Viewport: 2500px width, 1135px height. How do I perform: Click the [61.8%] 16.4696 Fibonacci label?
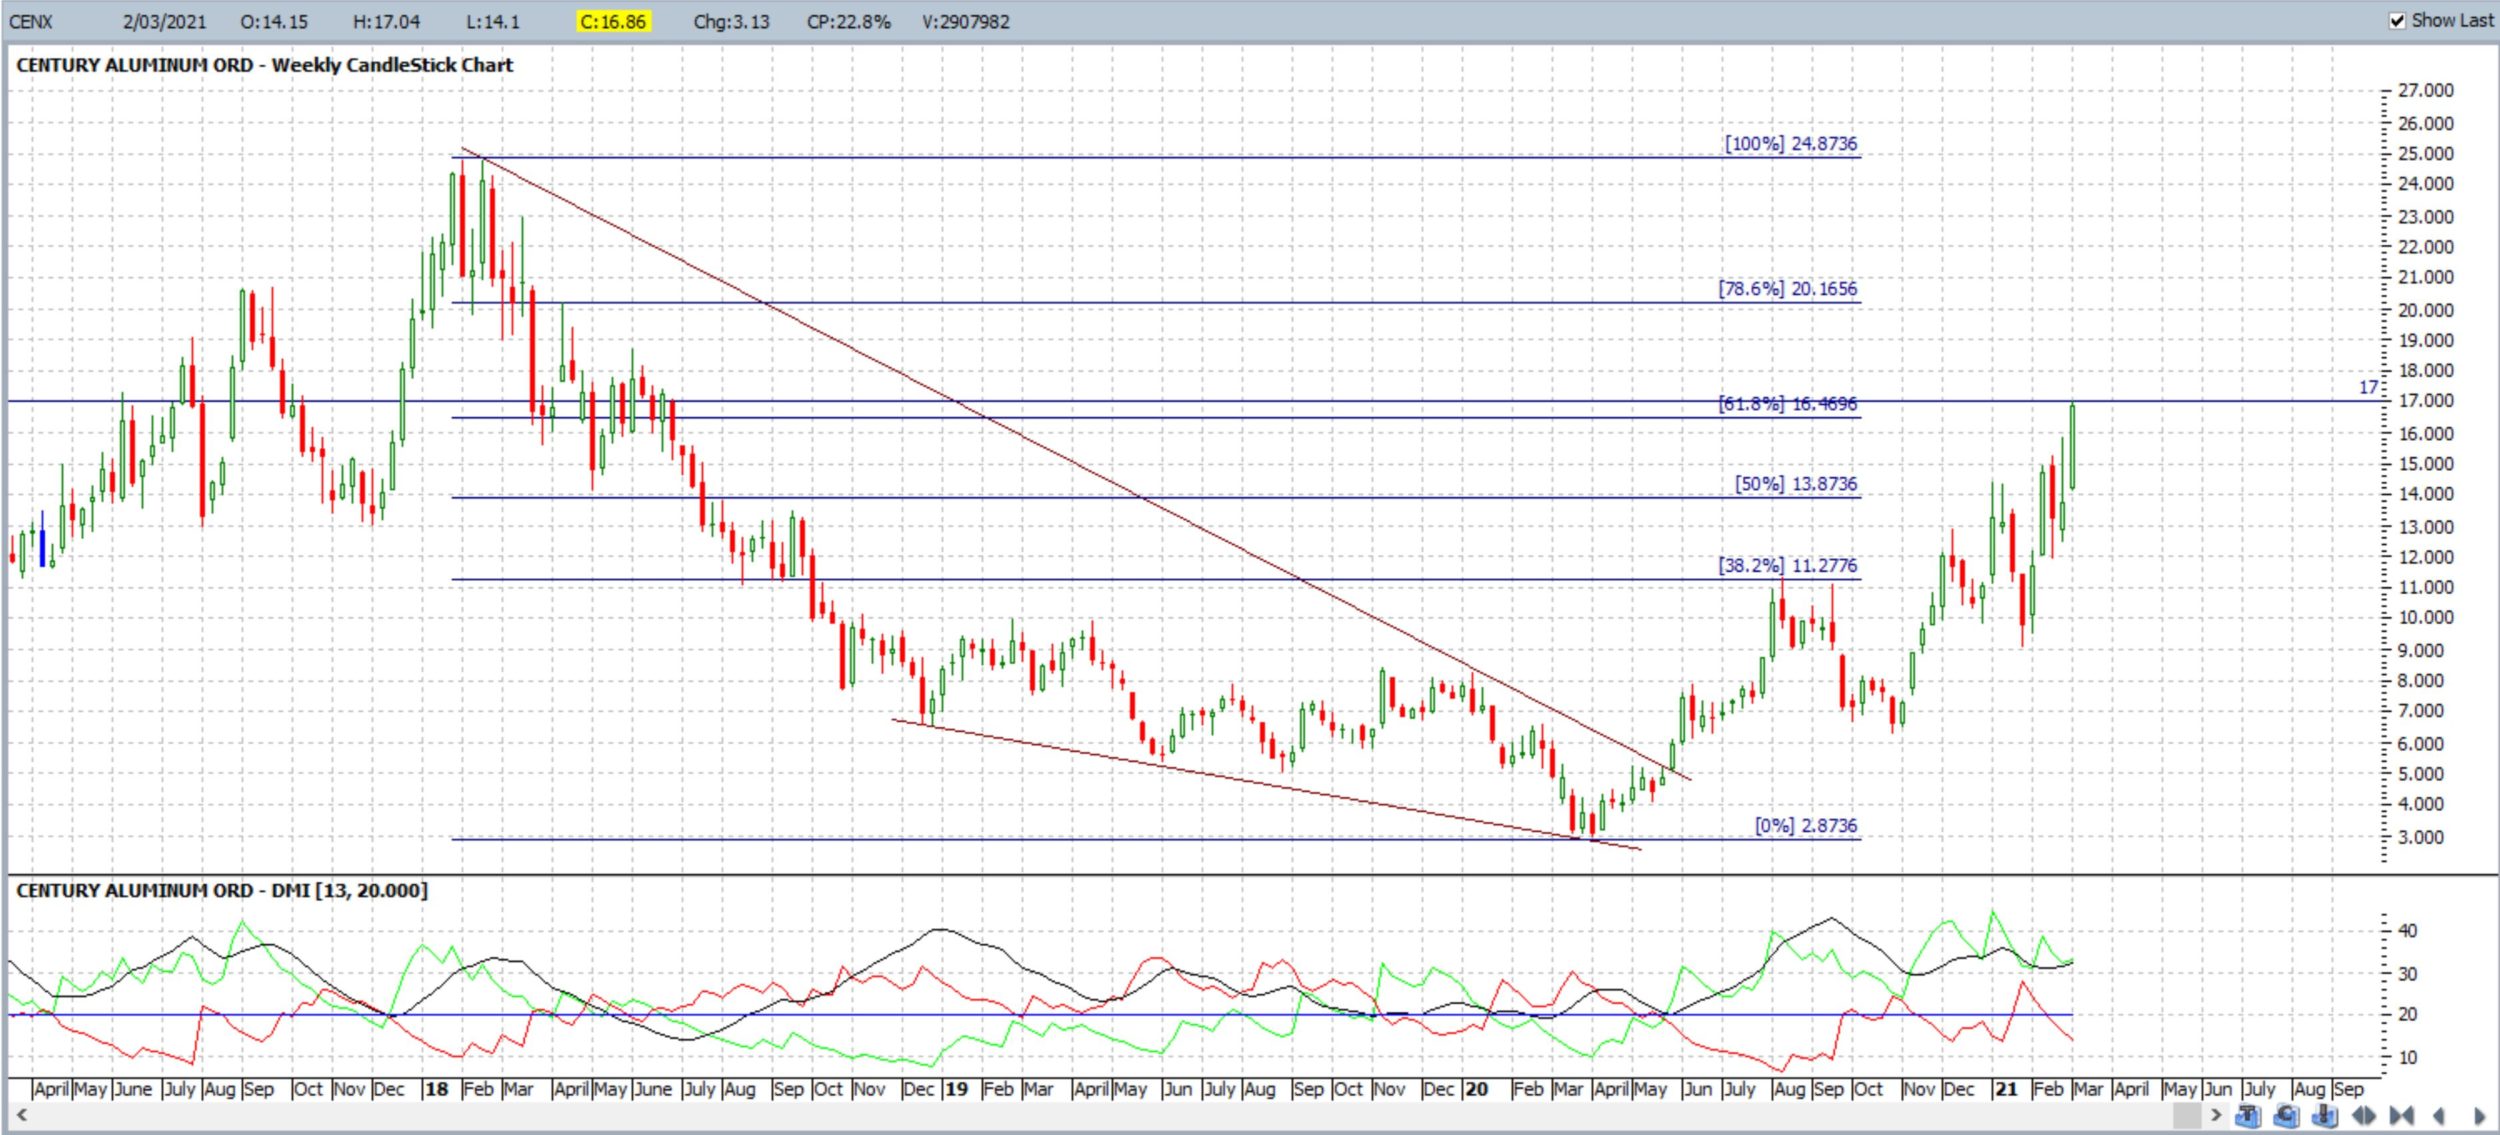(1787, 403)
